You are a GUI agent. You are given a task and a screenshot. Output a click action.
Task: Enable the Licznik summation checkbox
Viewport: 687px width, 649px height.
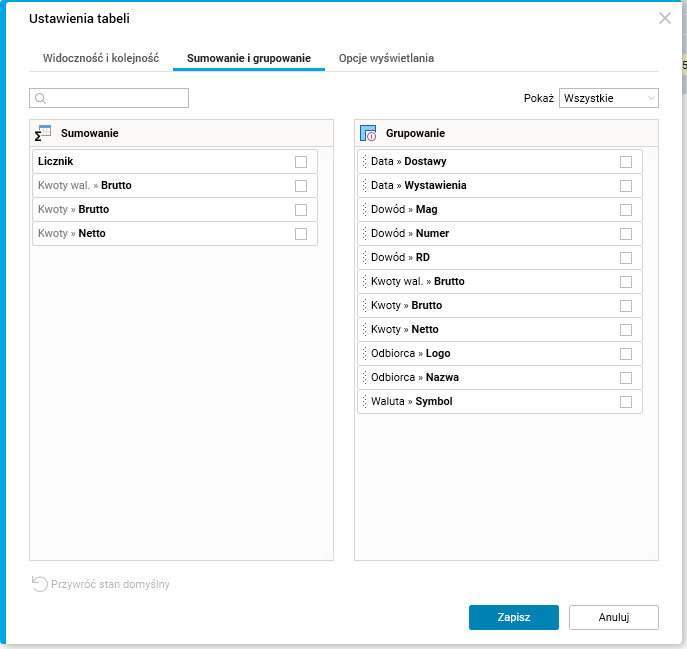[301, 162]
